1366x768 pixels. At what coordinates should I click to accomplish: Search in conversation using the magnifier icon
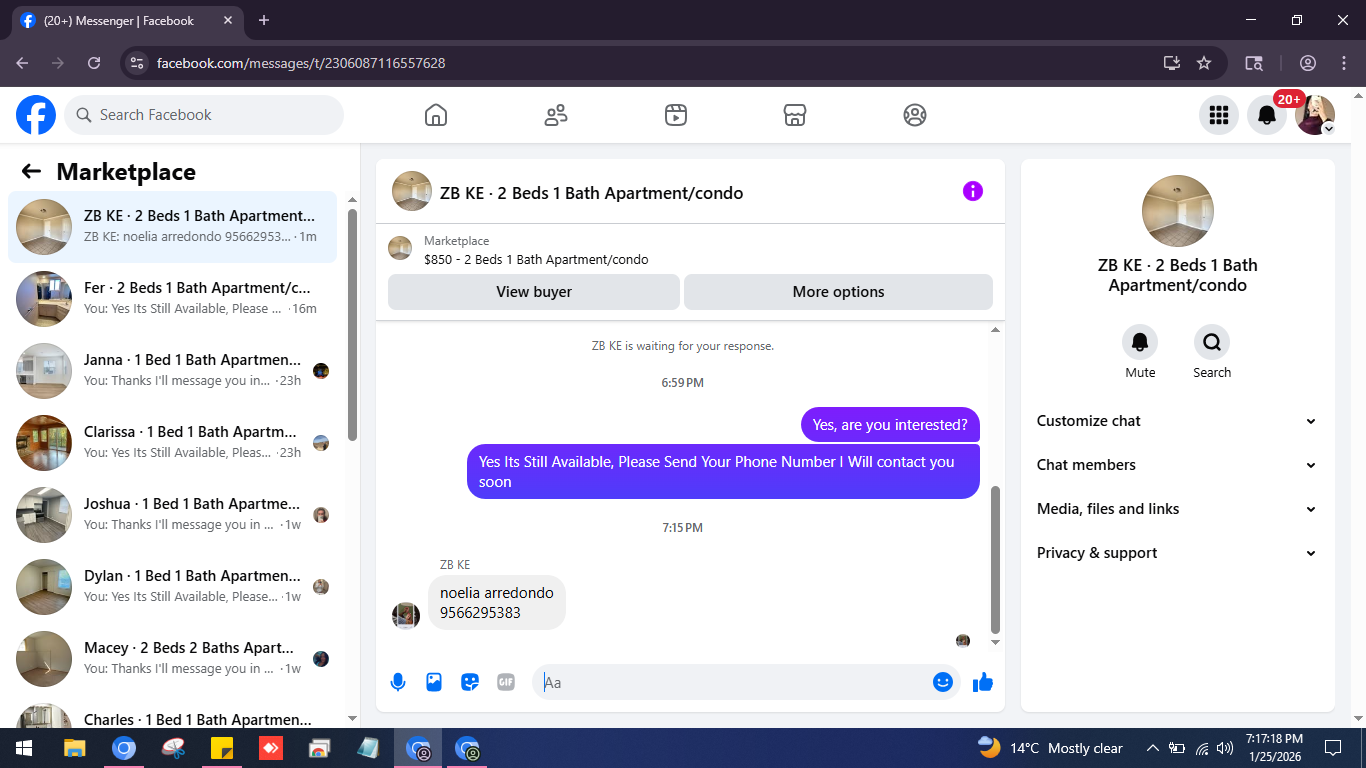tap(1212, 343)
